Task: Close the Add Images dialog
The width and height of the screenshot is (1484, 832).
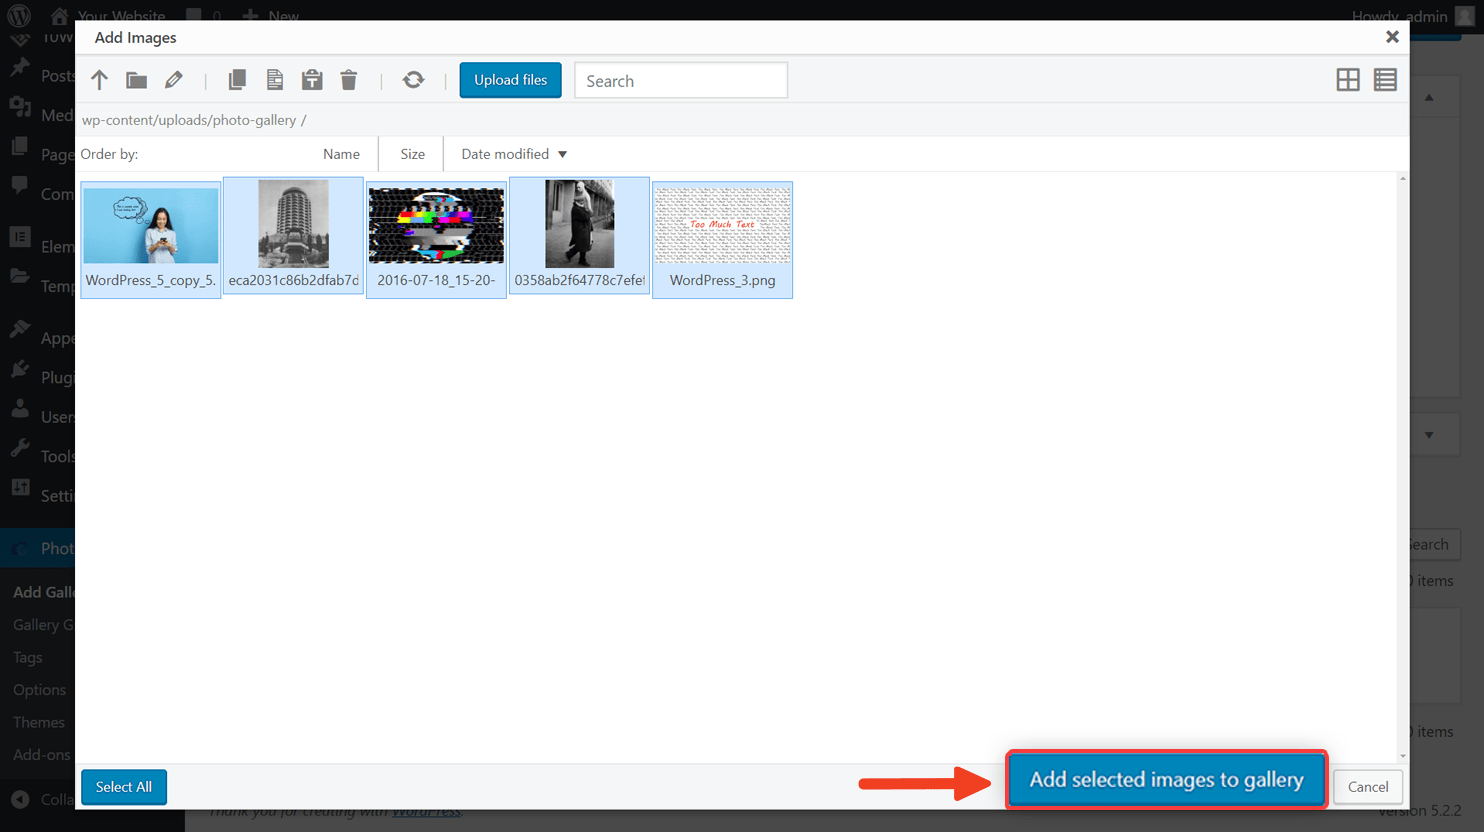Action: [1392, 37]
